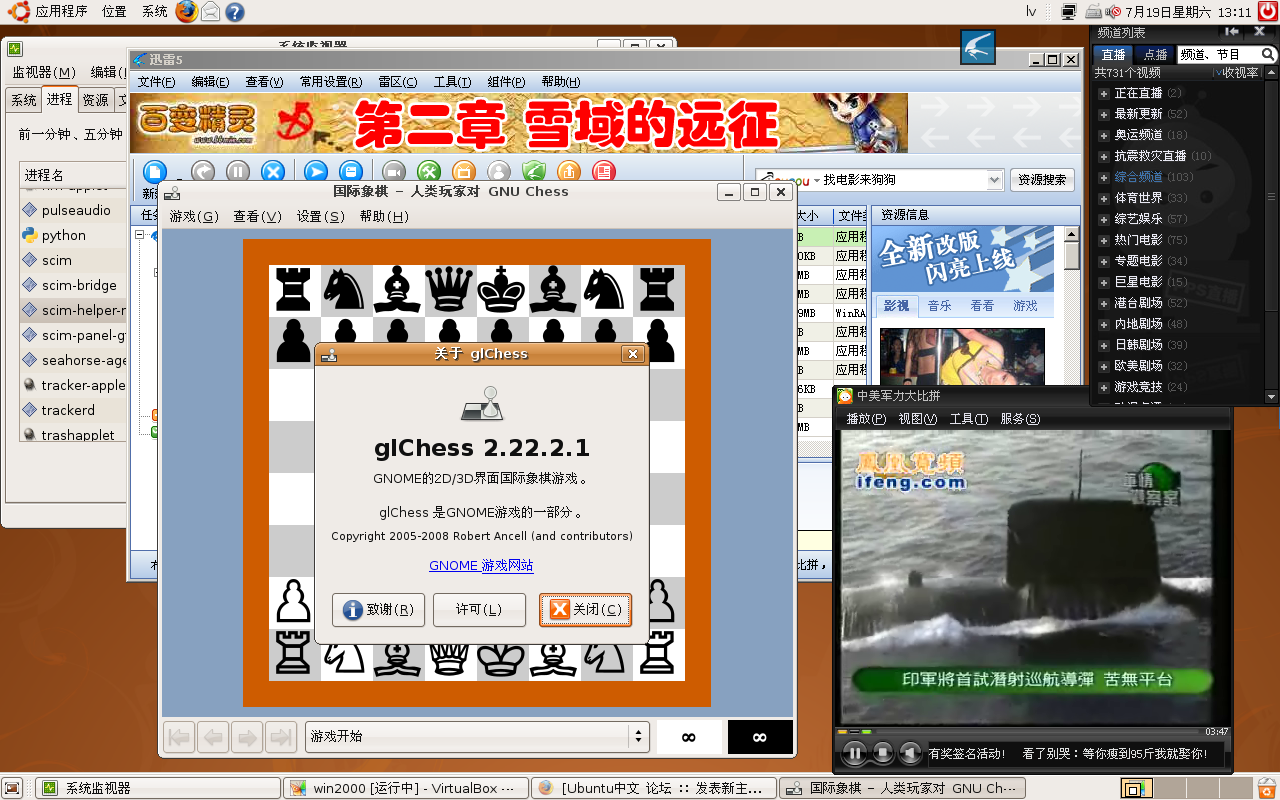The width and height of the screenshot is (1280, 800).
Task: Click Xunlei orange upload icon
Action: pyautogui.click(x=568, y=172)
